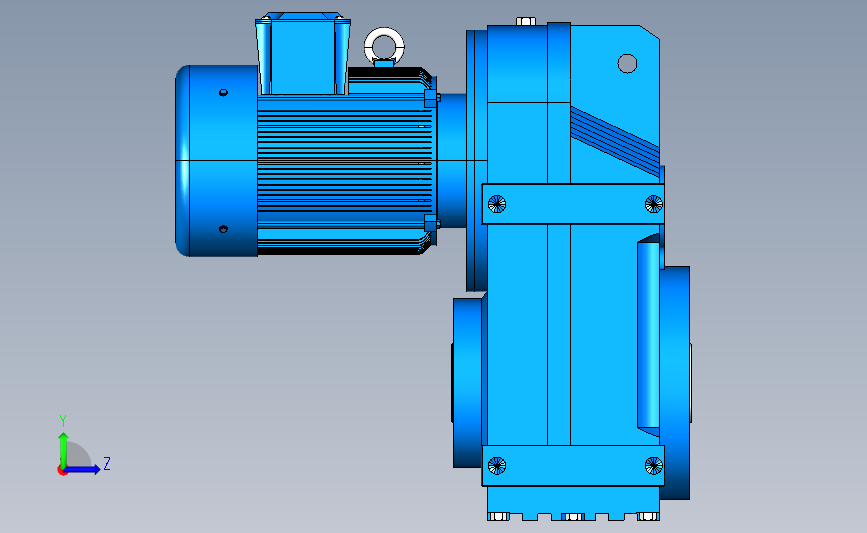Select the right output shaft flange of gearbox

click(675, 383)
